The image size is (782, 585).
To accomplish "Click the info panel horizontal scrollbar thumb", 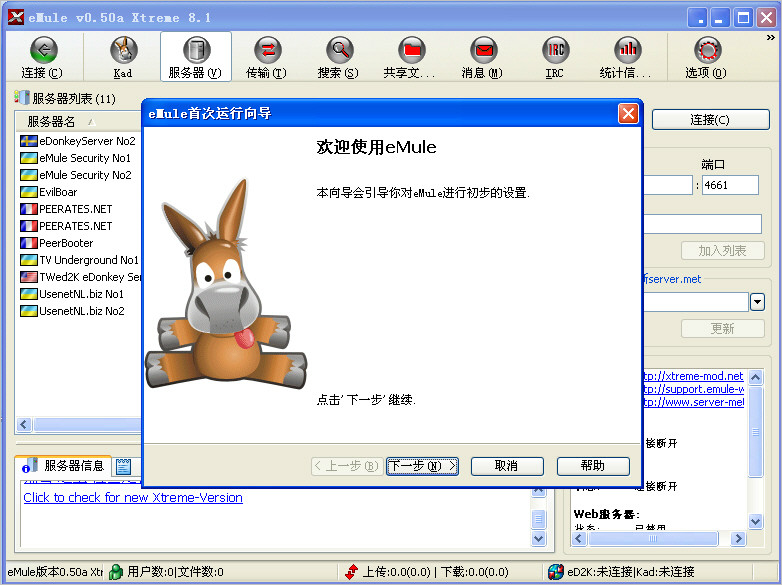I will tap(653, 539).
